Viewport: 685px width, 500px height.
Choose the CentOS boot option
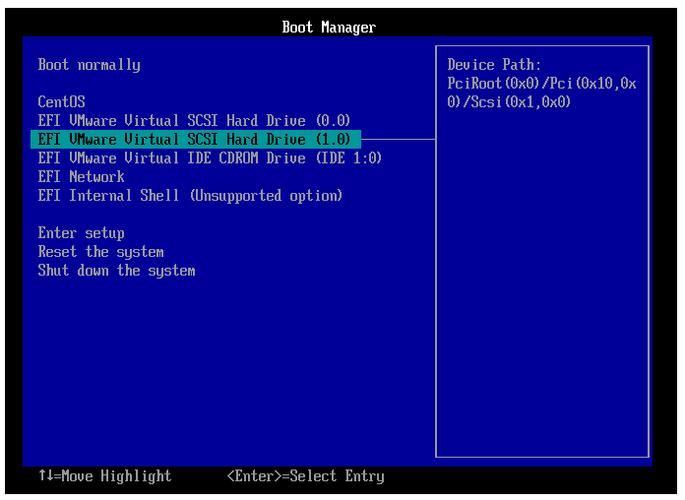coord(61,102)
